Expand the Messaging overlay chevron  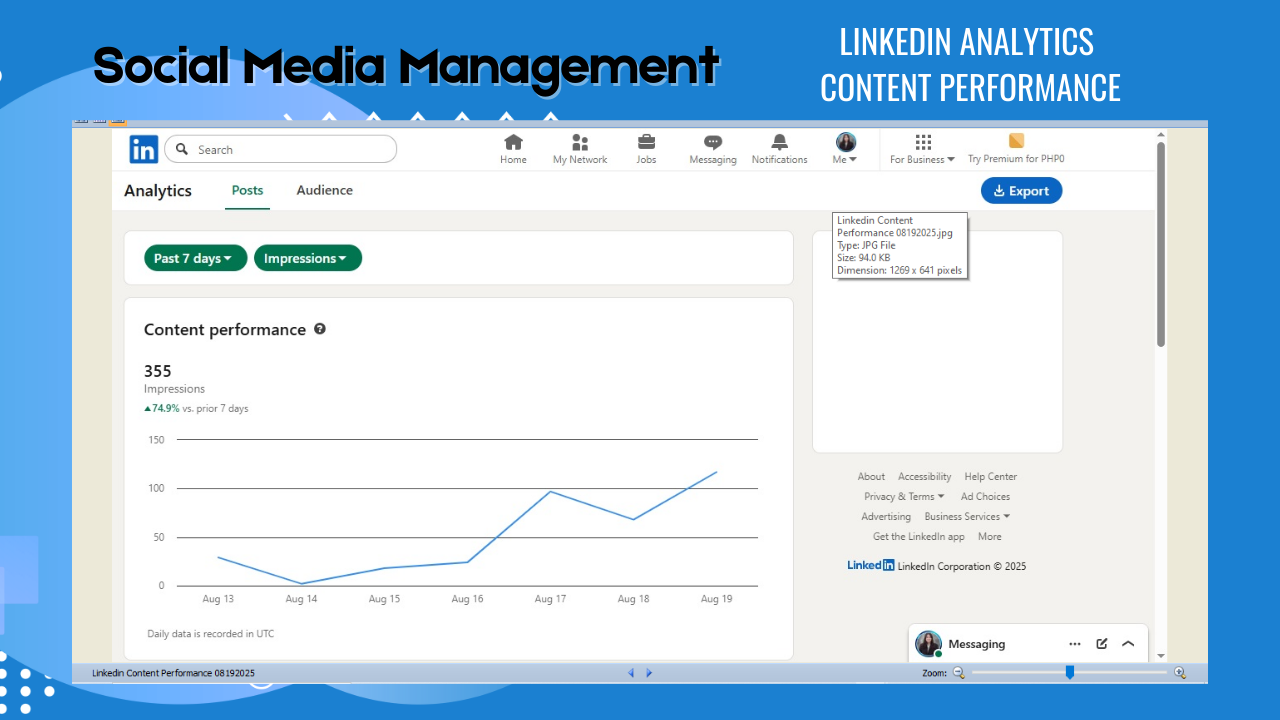tap(1128, 644)
